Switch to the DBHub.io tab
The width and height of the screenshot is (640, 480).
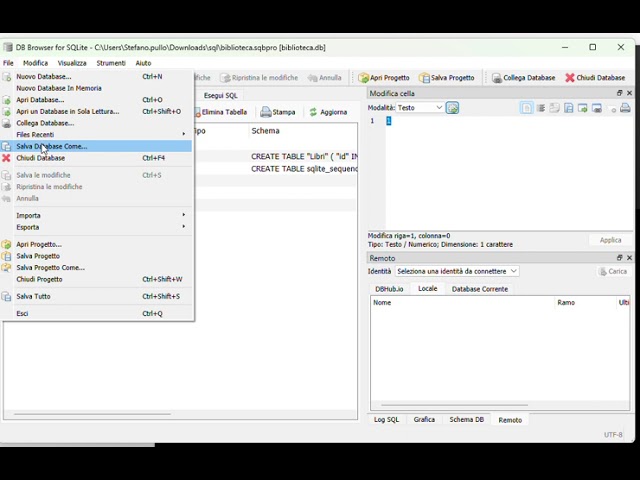(x=389, y=289)
